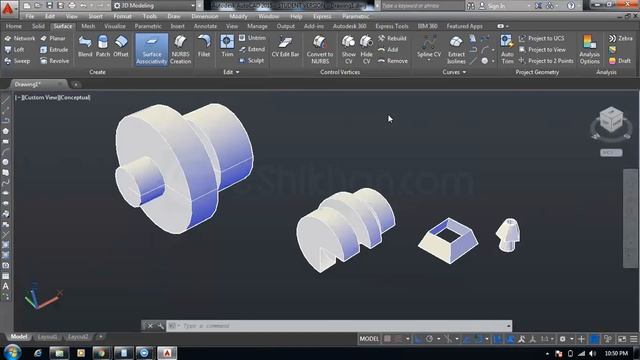Click the ViewCube navigation cube
This screenshot has height=360, width=640.
click(x=611, y=119)
